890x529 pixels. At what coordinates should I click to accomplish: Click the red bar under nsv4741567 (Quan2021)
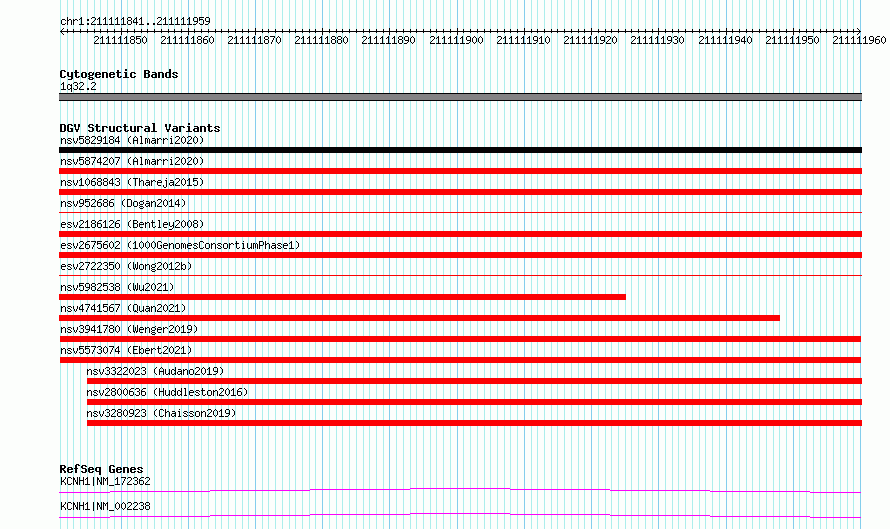tap(419, 318)
